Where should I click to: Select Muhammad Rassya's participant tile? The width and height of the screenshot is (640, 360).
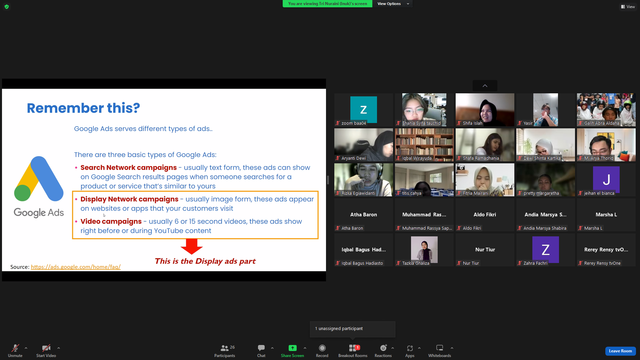424,215
